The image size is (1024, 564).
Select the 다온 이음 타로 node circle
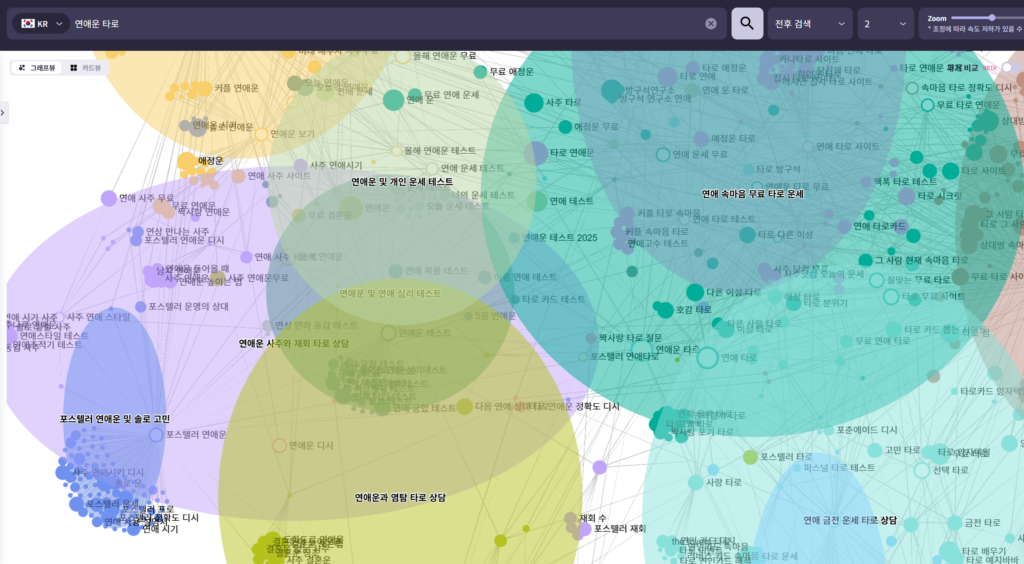coord(695,292)
